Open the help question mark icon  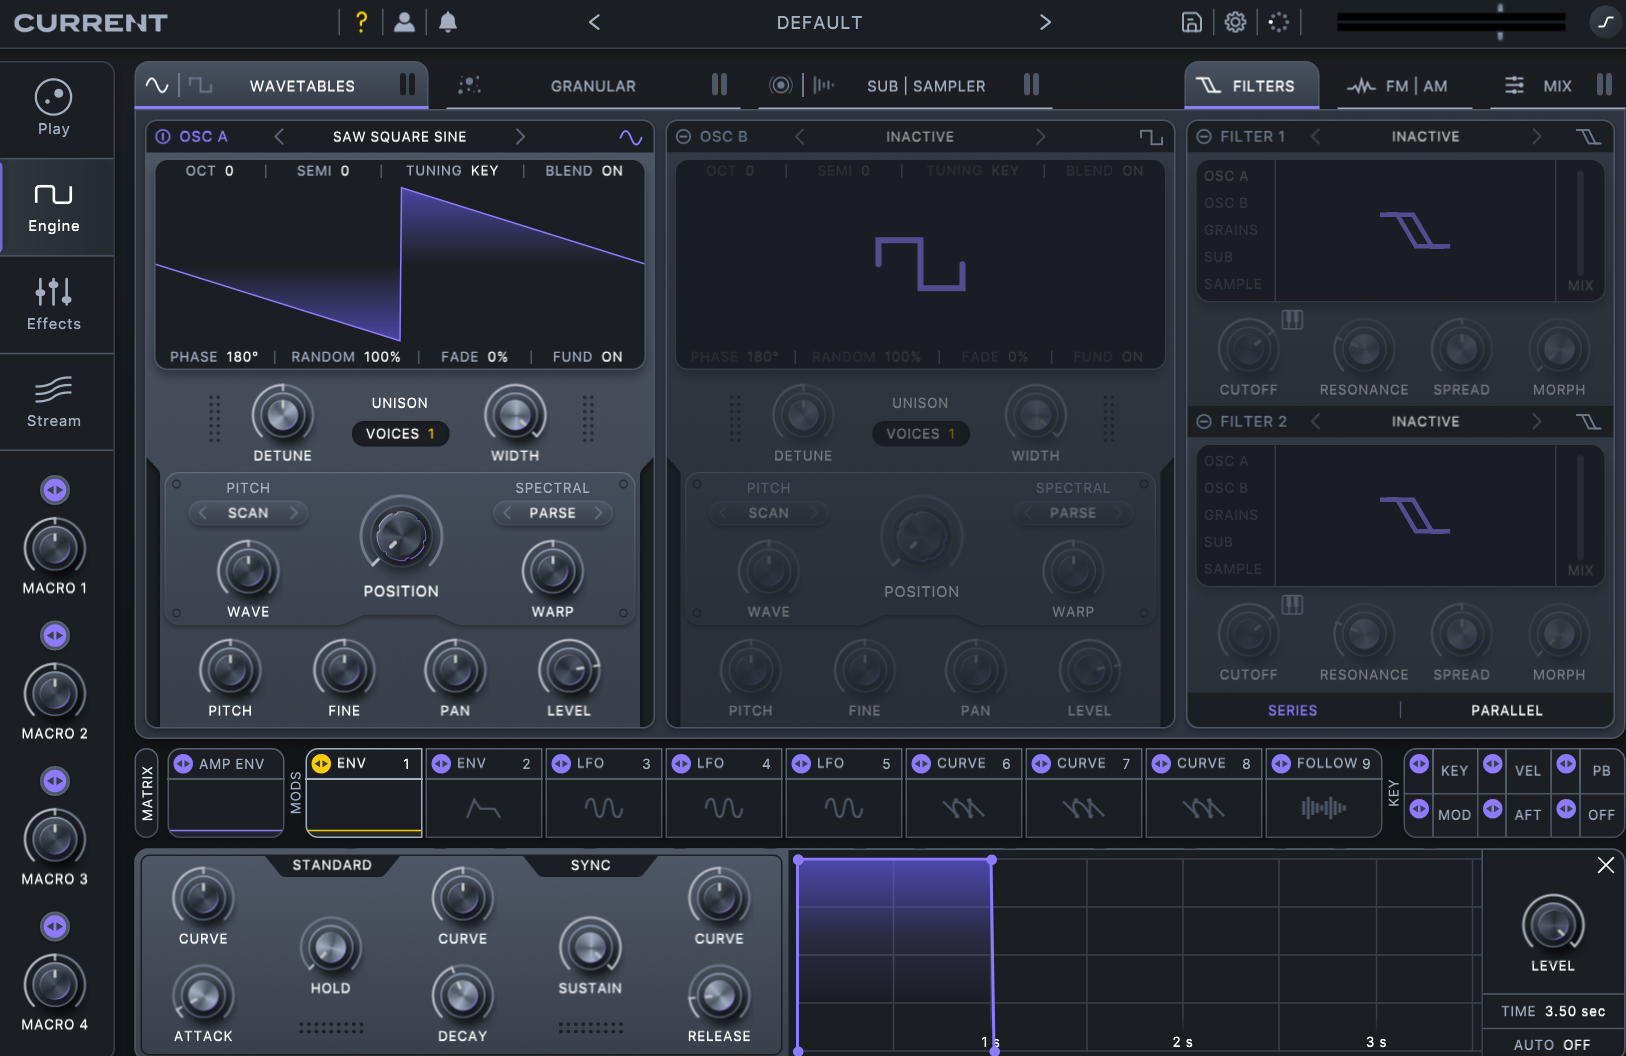tap(362, 22)
